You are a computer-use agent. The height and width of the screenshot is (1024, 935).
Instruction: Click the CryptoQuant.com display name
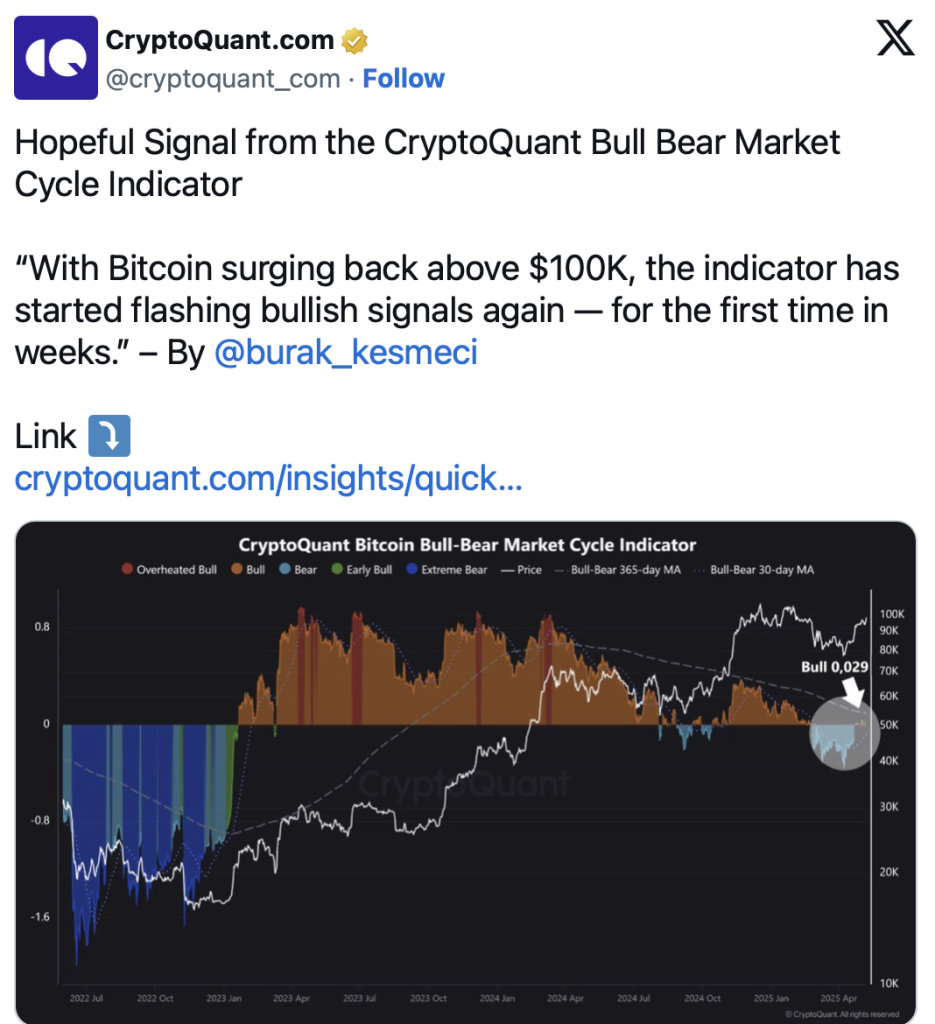219,40
